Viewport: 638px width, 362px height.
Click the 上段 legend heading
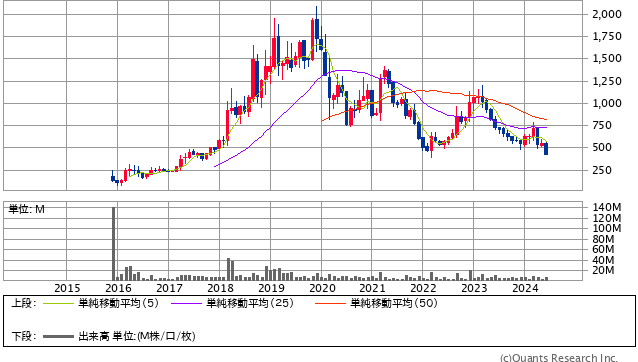click(x=24, y=303)
